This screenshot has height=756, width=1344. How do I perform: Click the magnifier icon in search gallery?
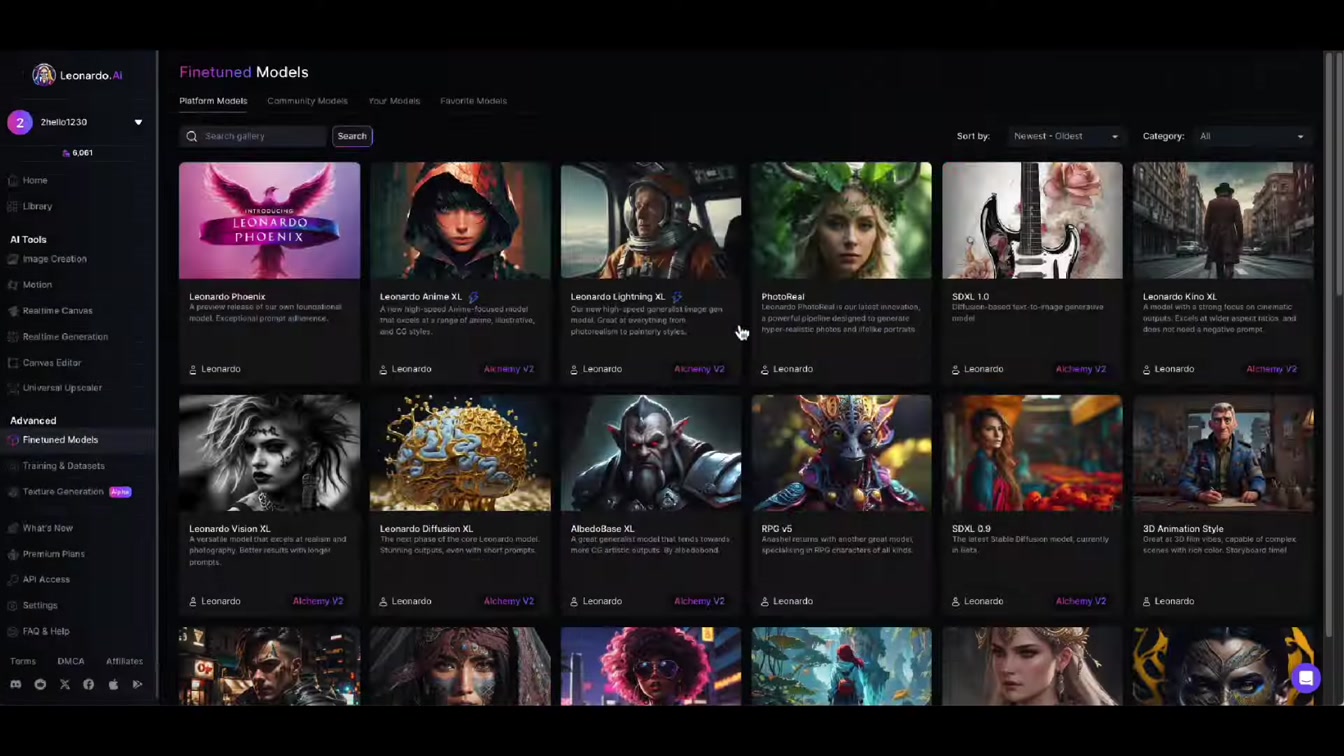click(x=192, y=136)
